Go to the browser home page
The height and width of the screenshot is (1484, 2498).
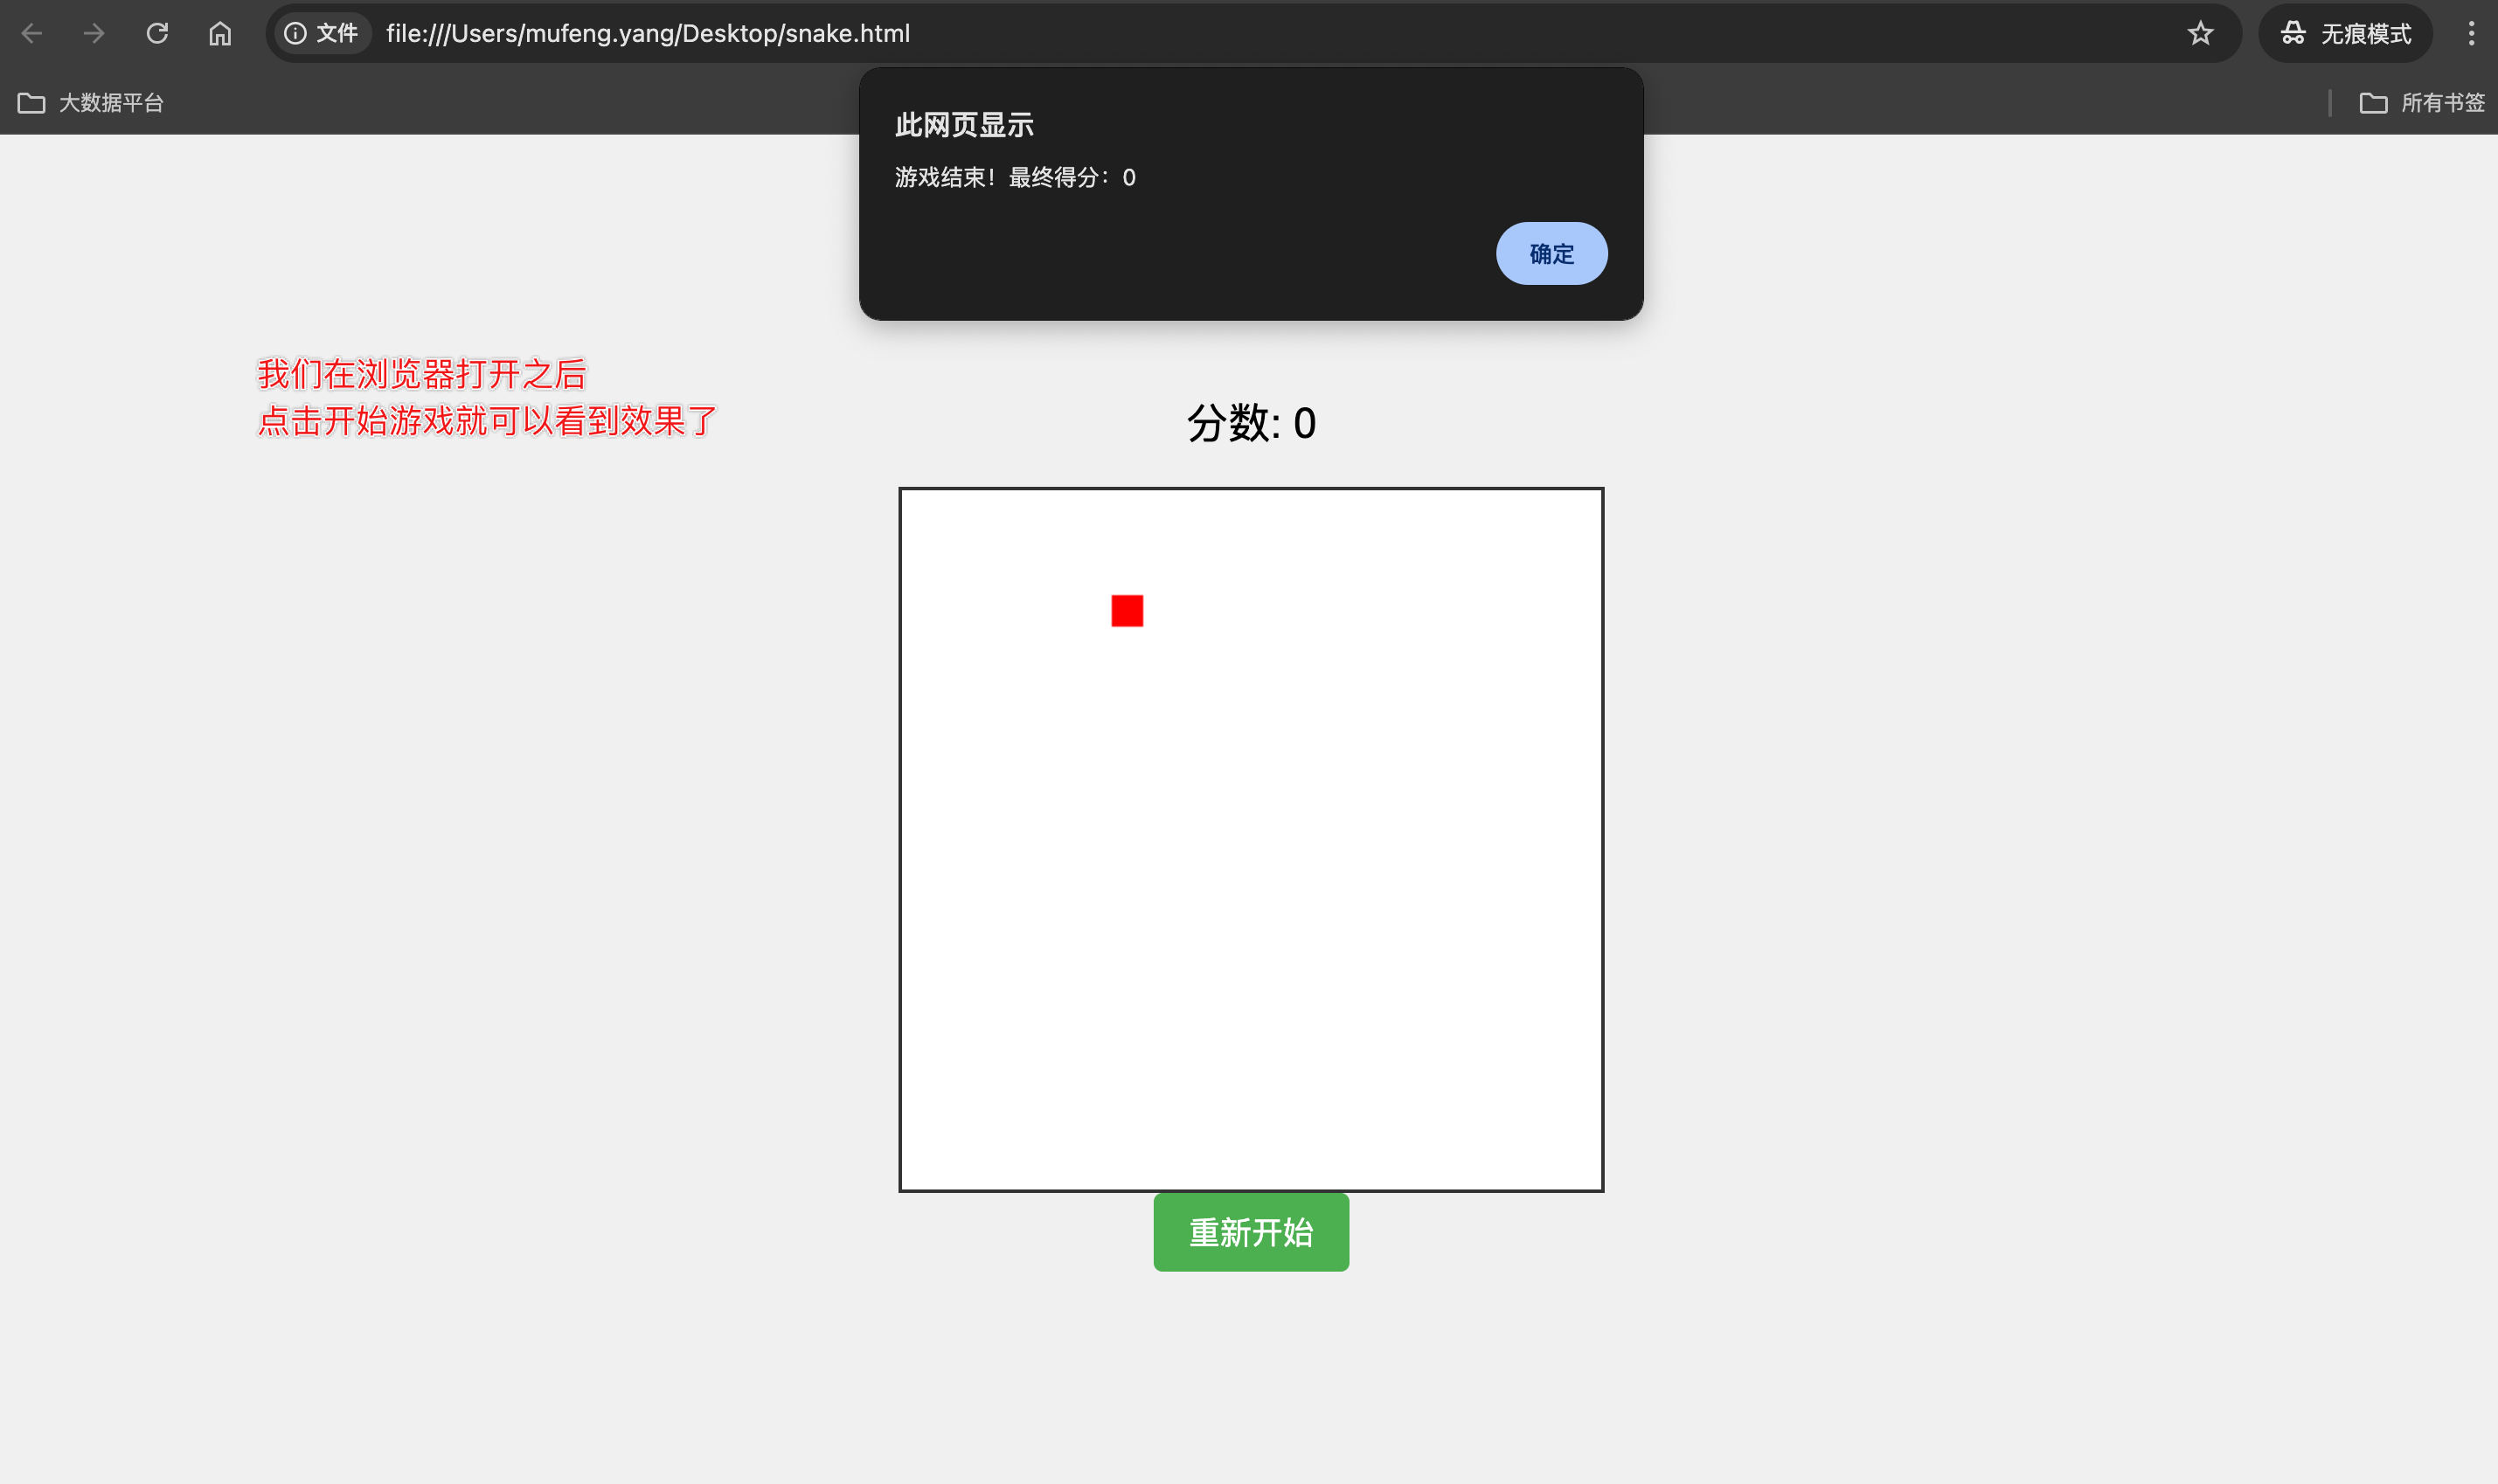pos(220,34)
